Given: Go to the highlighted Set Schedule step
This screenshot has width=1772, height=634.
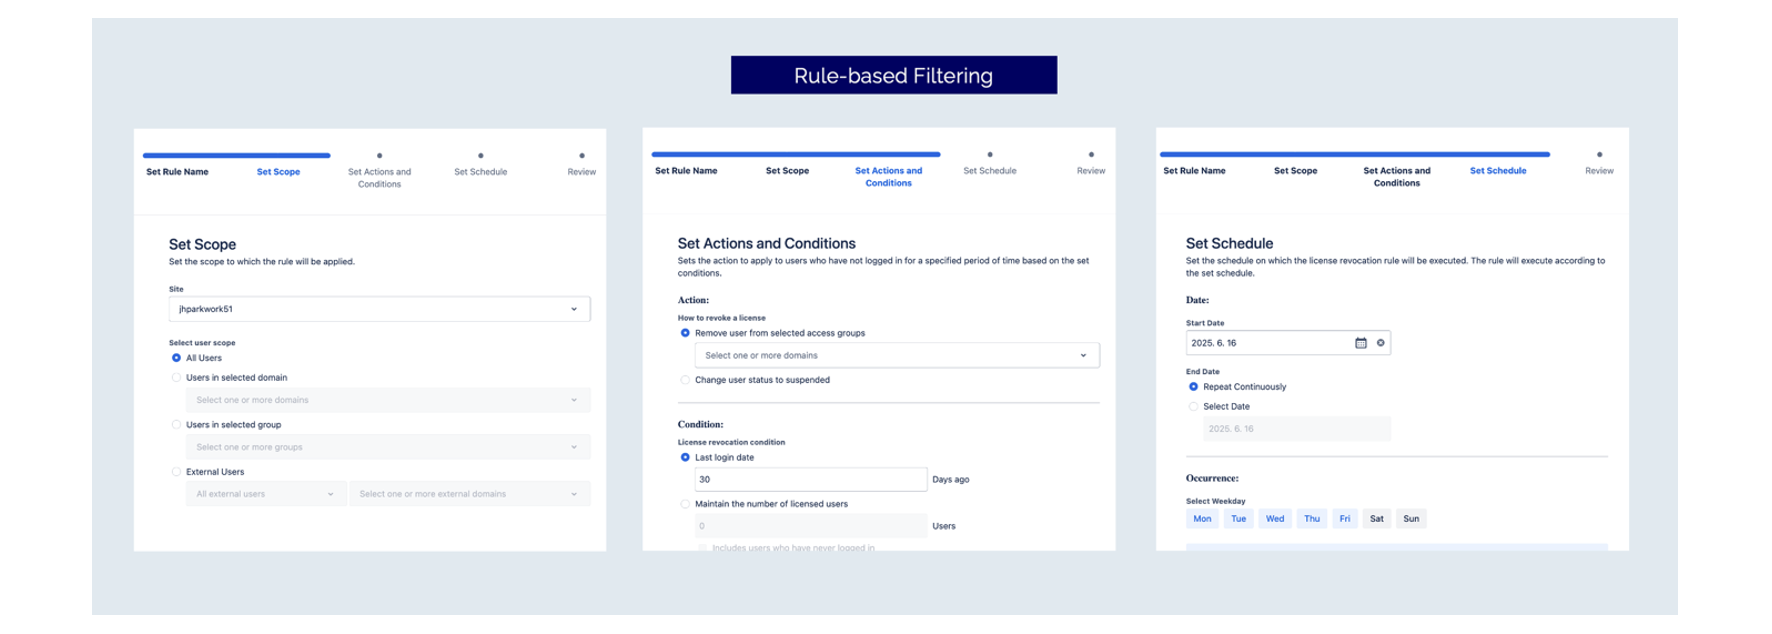Looking at the screenshot, I should 1498,171.
